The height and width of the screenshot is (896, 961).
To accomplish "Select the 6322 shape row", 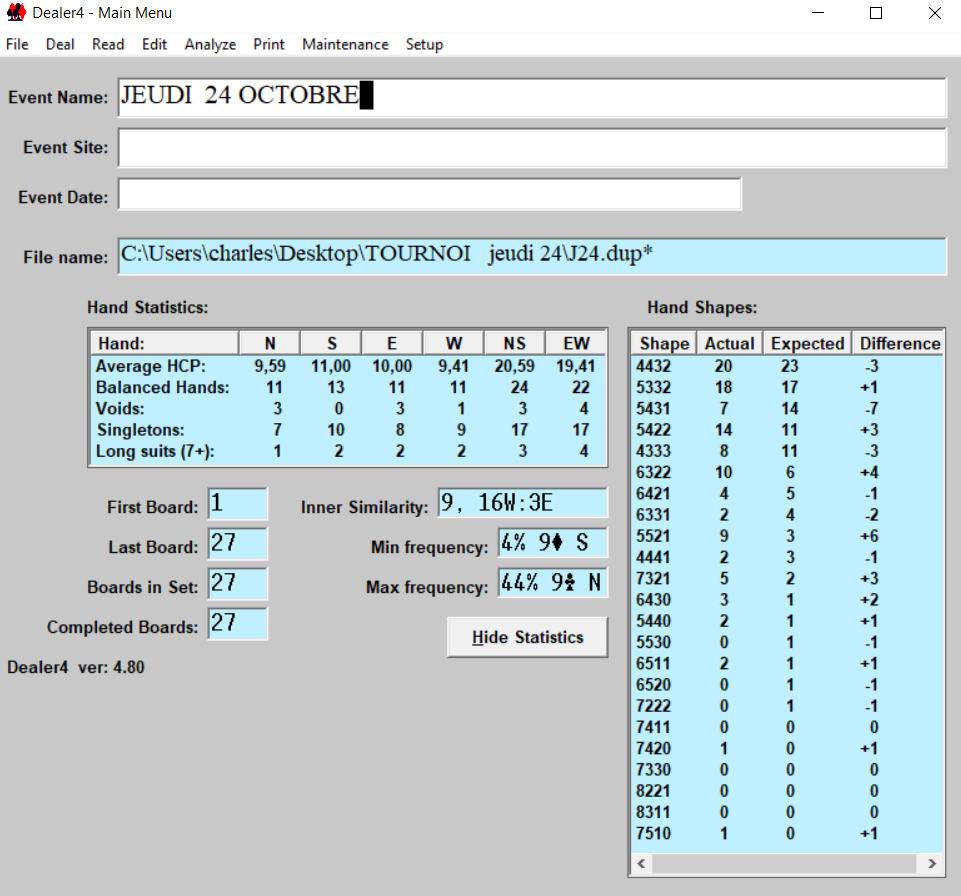I will pyautogui.click(x=787, y=472).
